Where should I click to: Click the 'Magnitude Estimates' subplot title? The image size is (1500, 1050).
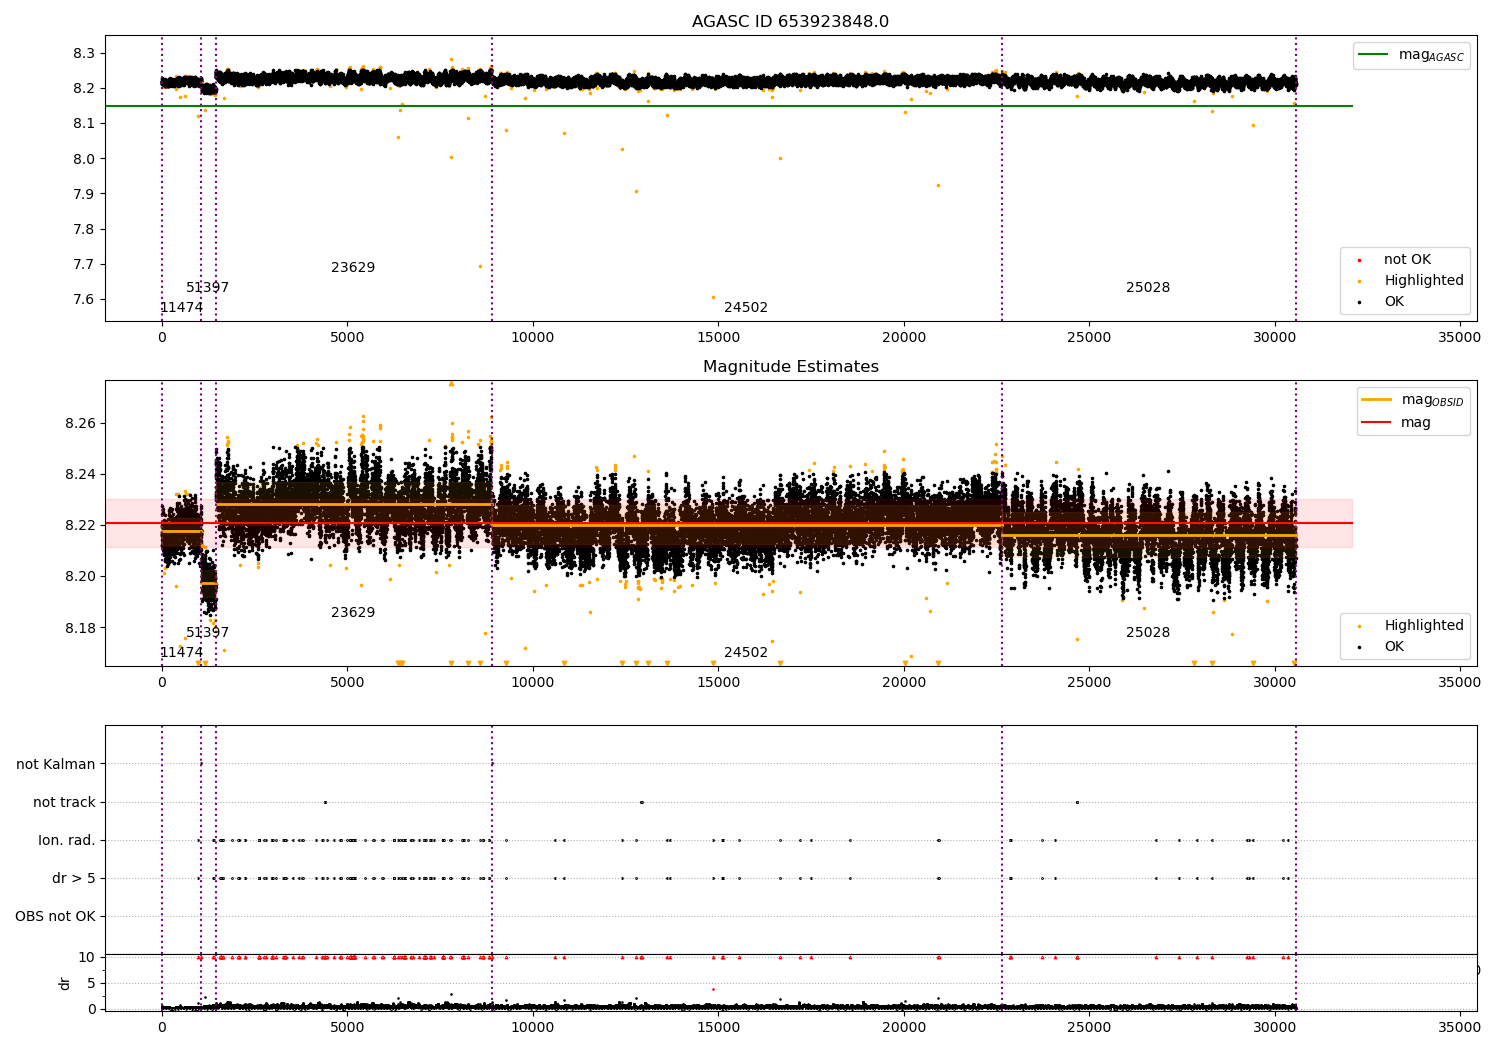pyautogui.click(x=790, y=367)
